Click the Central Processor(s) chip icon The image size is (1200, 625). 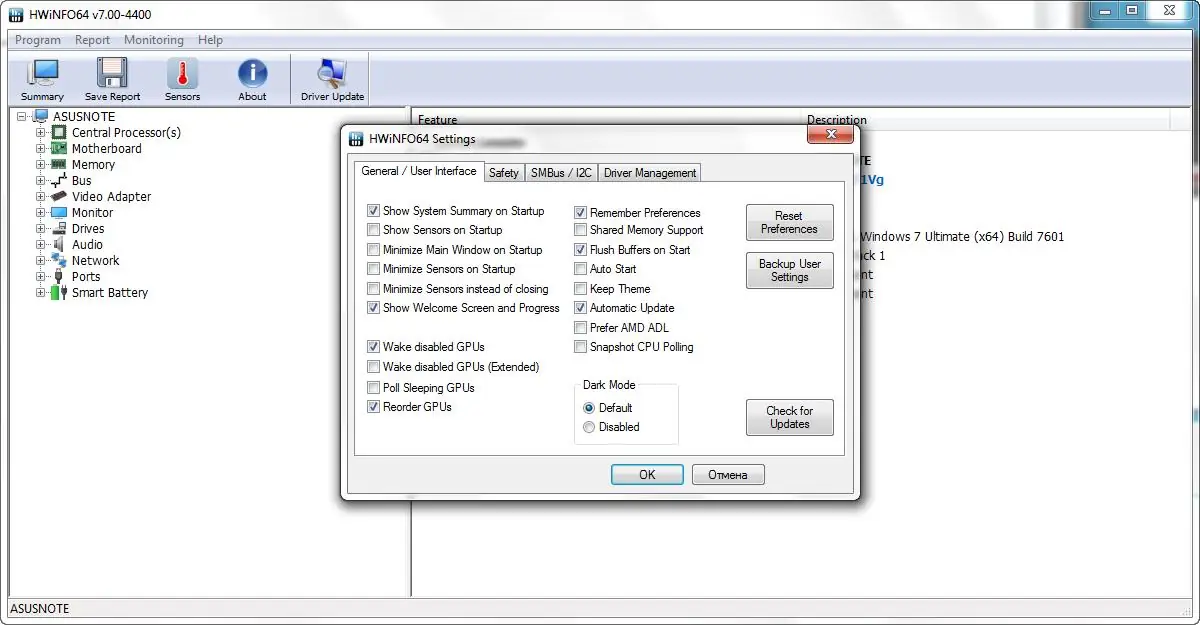click(60, 132)
